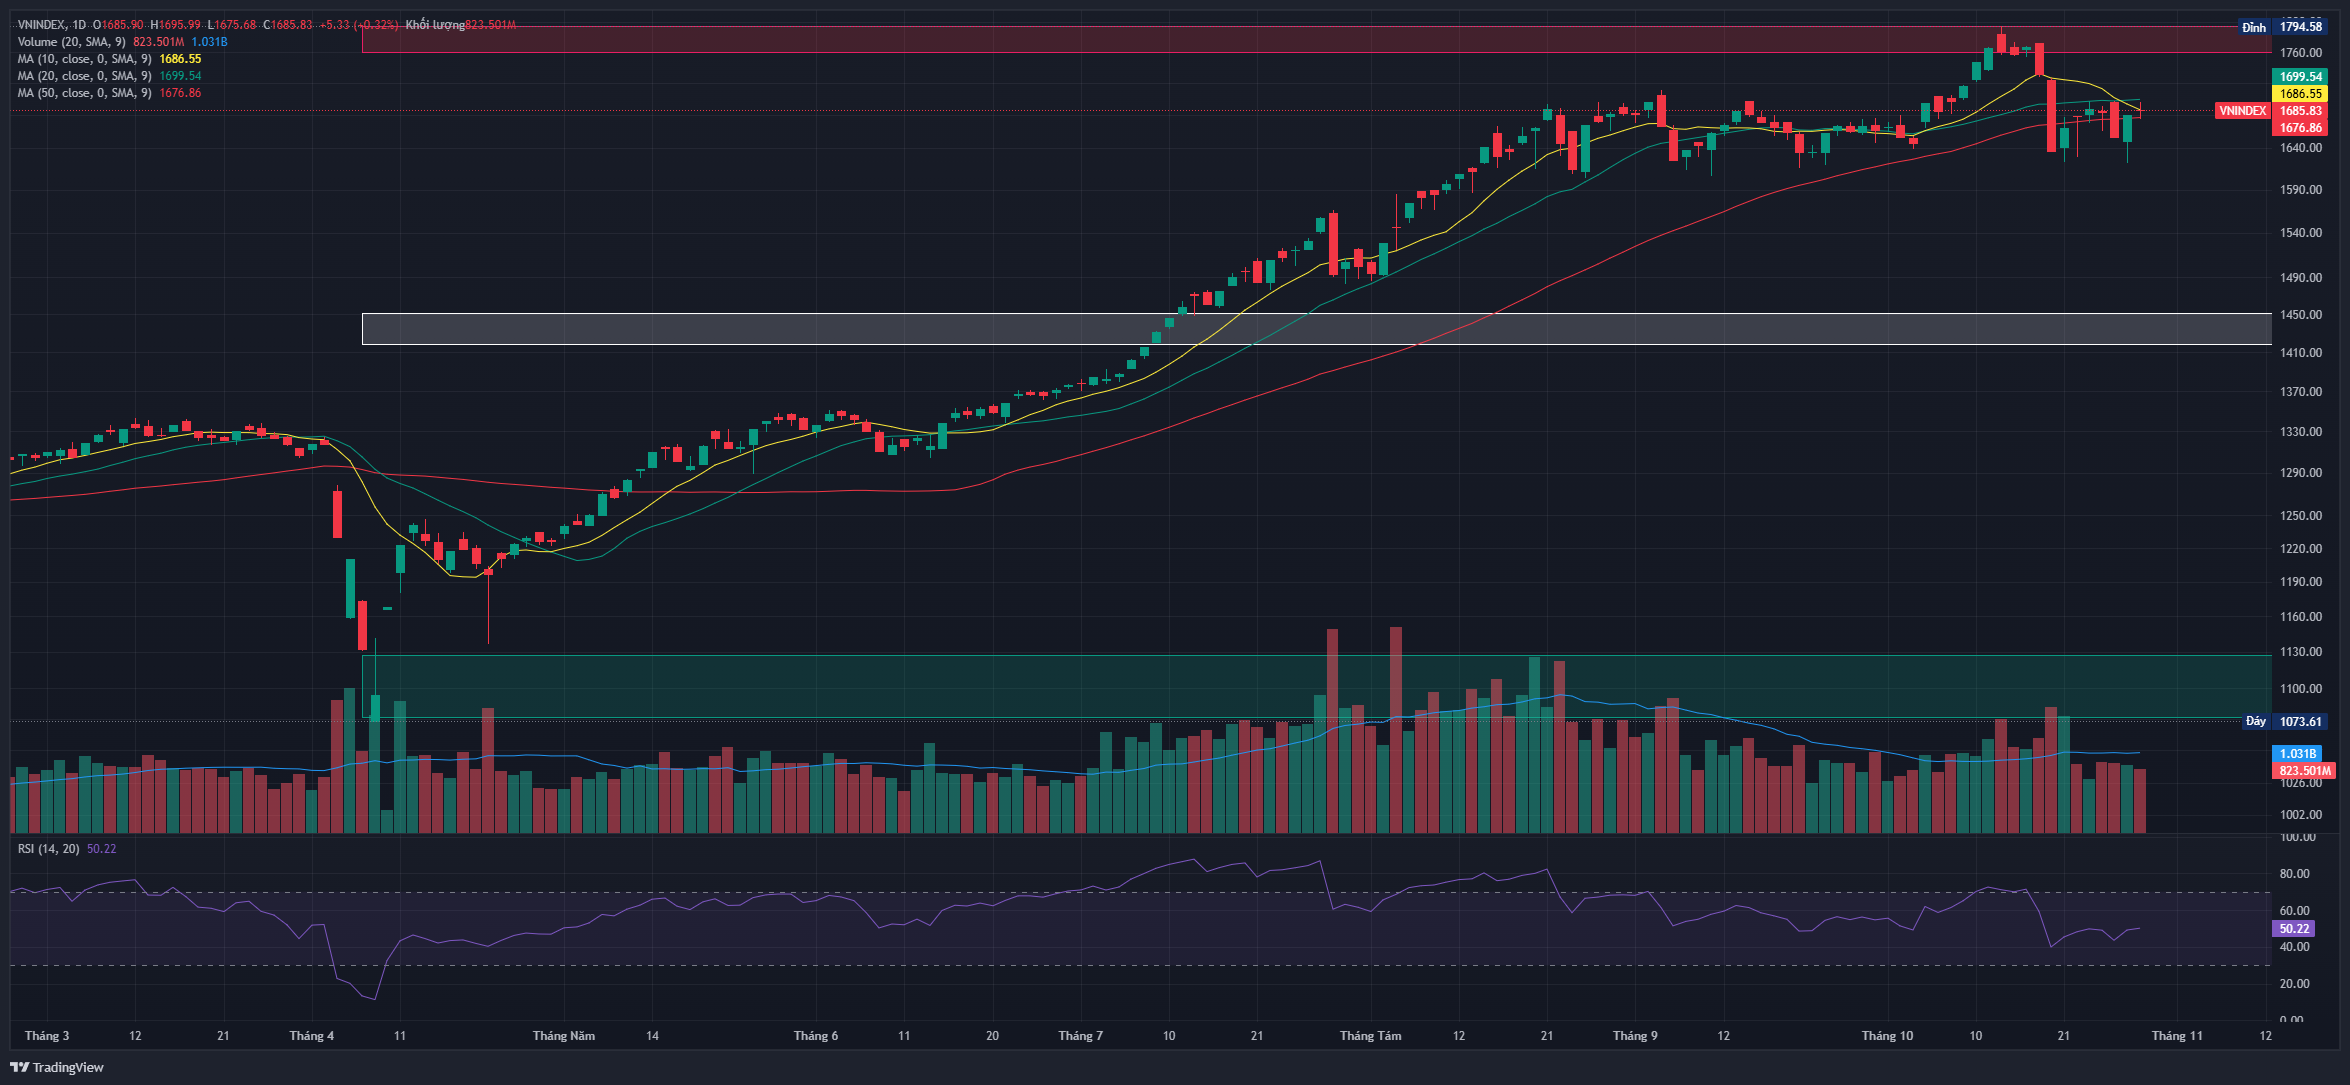Click the TradingView logo

(x=57, y=1067)
